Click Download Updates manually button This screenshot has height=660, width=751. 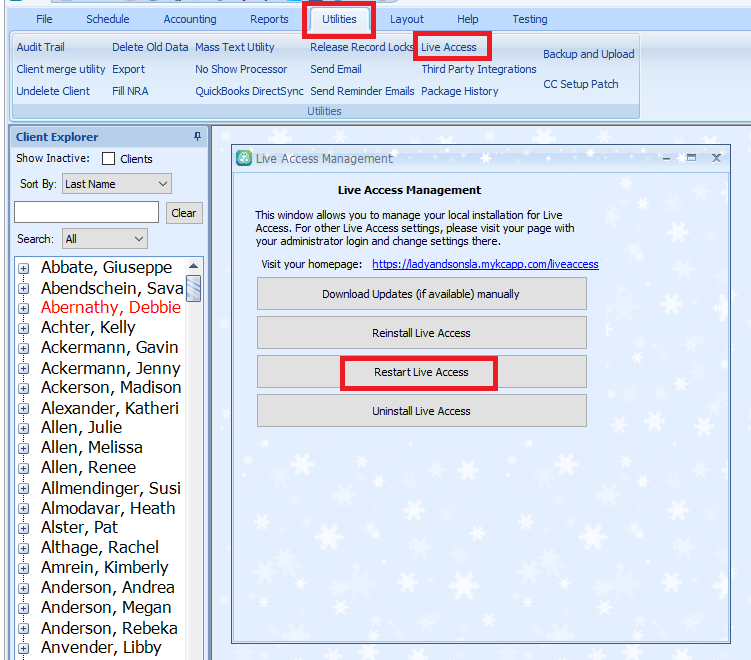click(x=421, y=294)
